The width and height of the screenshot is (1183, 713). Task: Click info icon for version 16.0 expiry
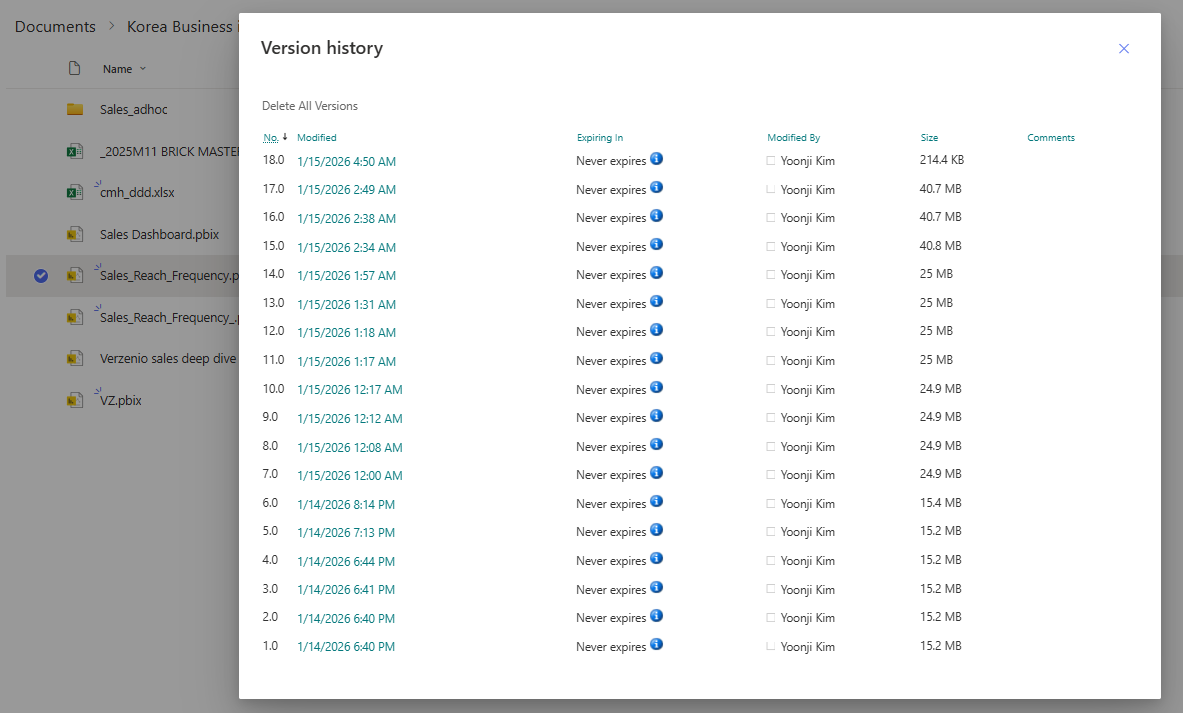pos(656,216)
